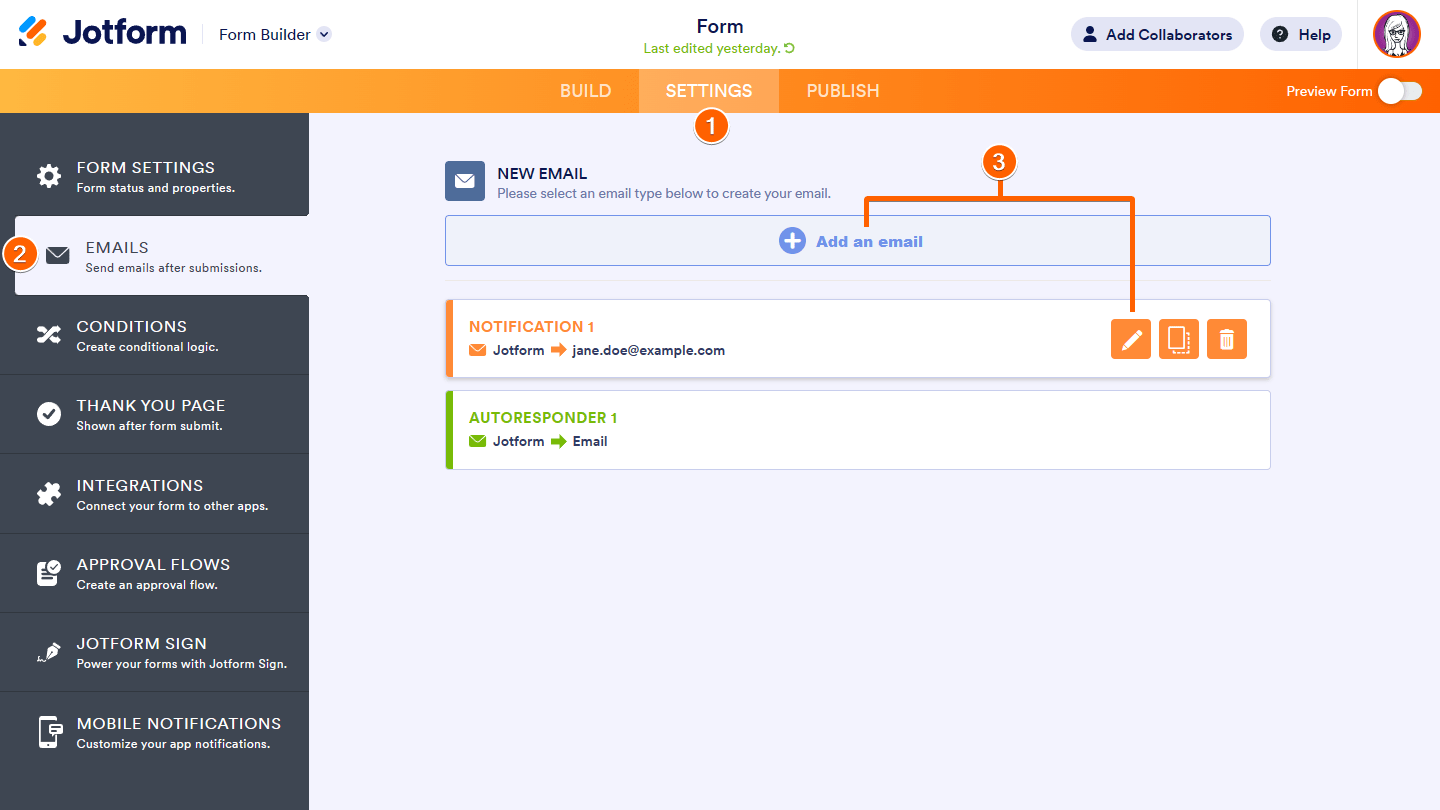Image resolution: width=1440 pixels, height=810 pixels.
Task: Click the Help button
Action: [x=1300, y=33]
